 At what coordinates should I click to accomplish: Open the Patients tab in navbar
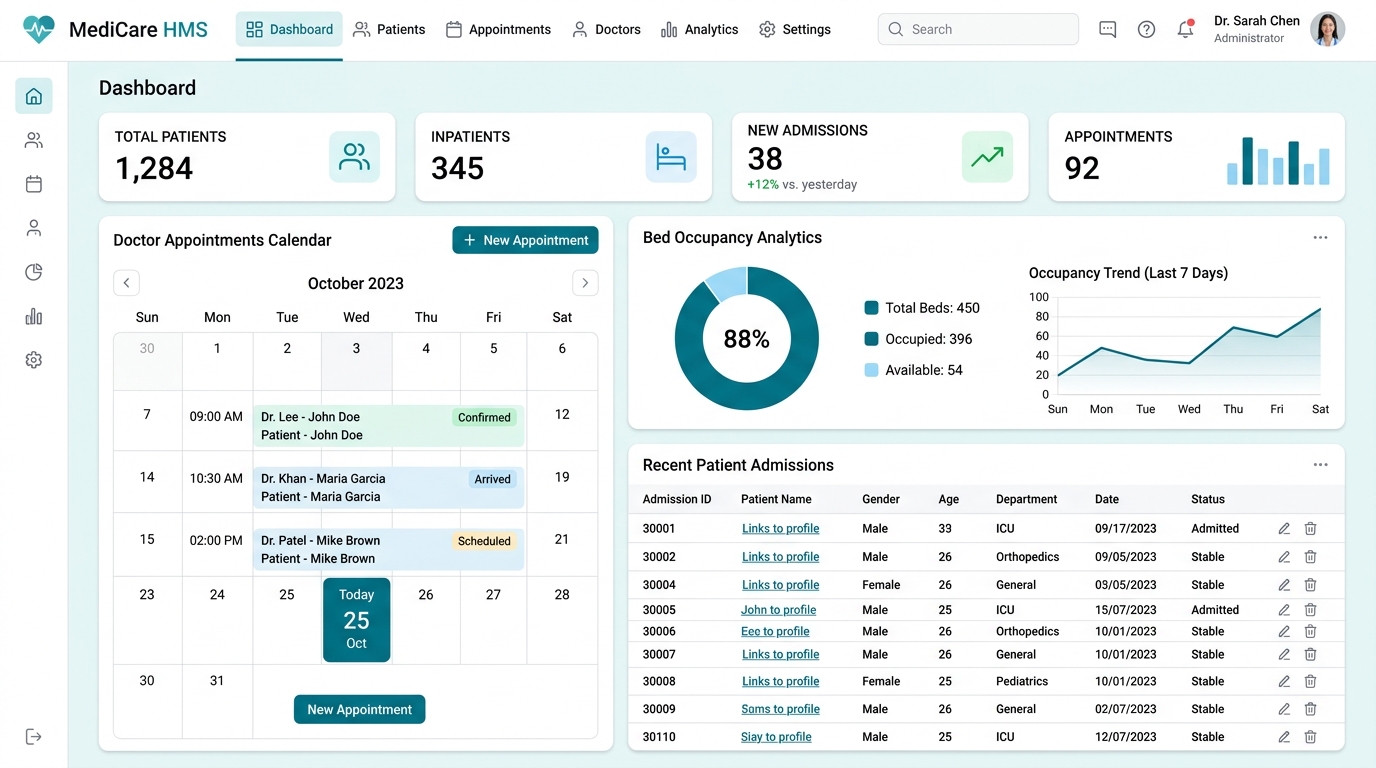click(x=389, y=29)
